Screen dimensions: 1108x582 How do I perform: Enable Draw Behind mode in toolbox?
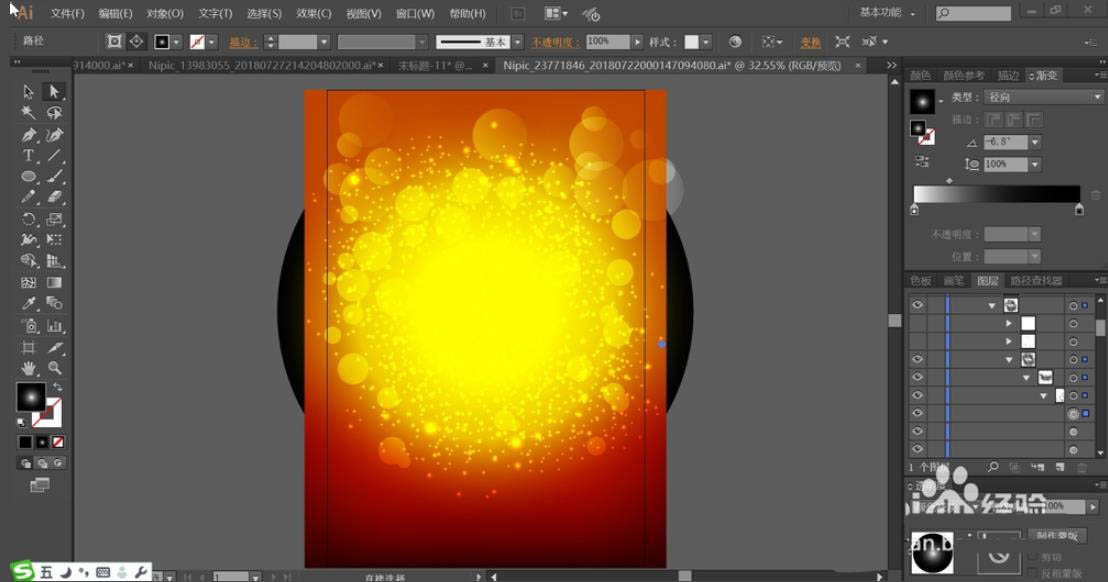(42, 463)
